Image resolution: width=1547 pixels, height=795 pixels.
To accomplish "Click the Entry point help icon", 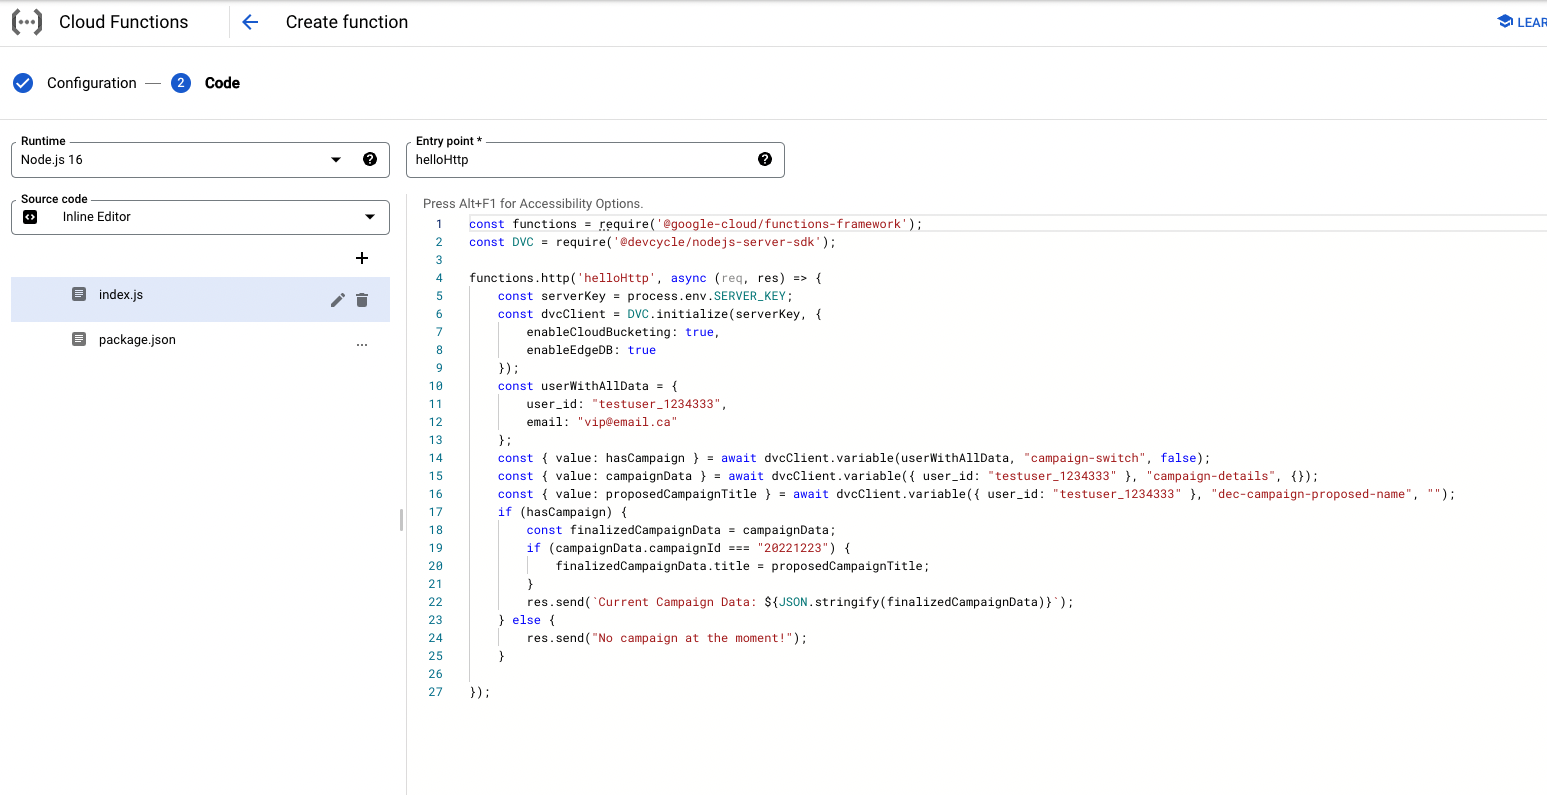I will click(x=765, y=159).
